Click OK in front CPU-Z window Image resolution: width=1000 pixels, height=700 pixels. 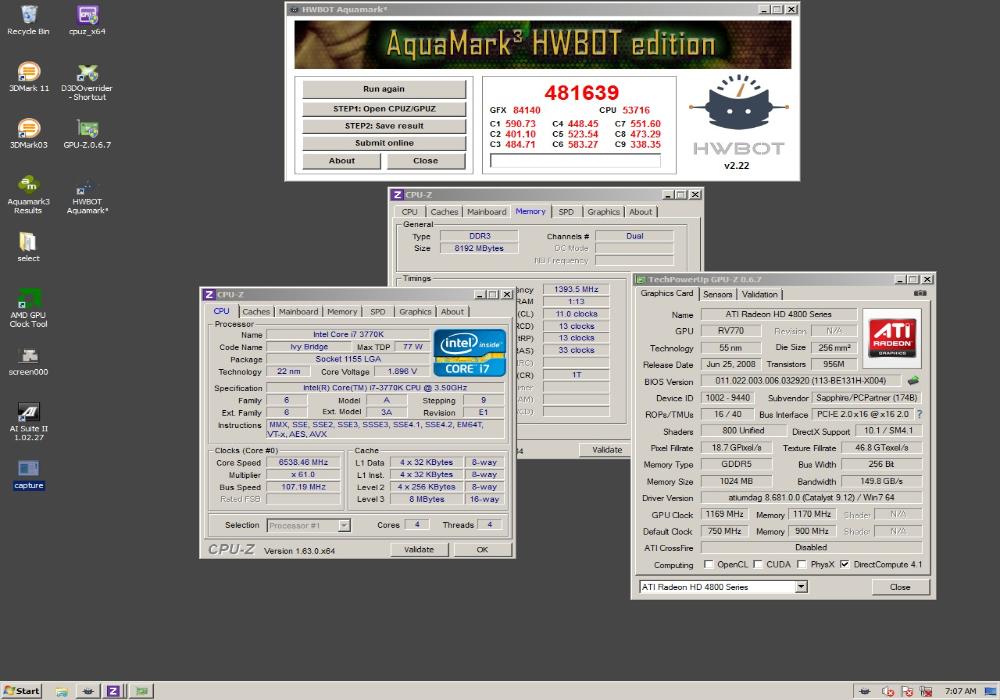point(482,550)
